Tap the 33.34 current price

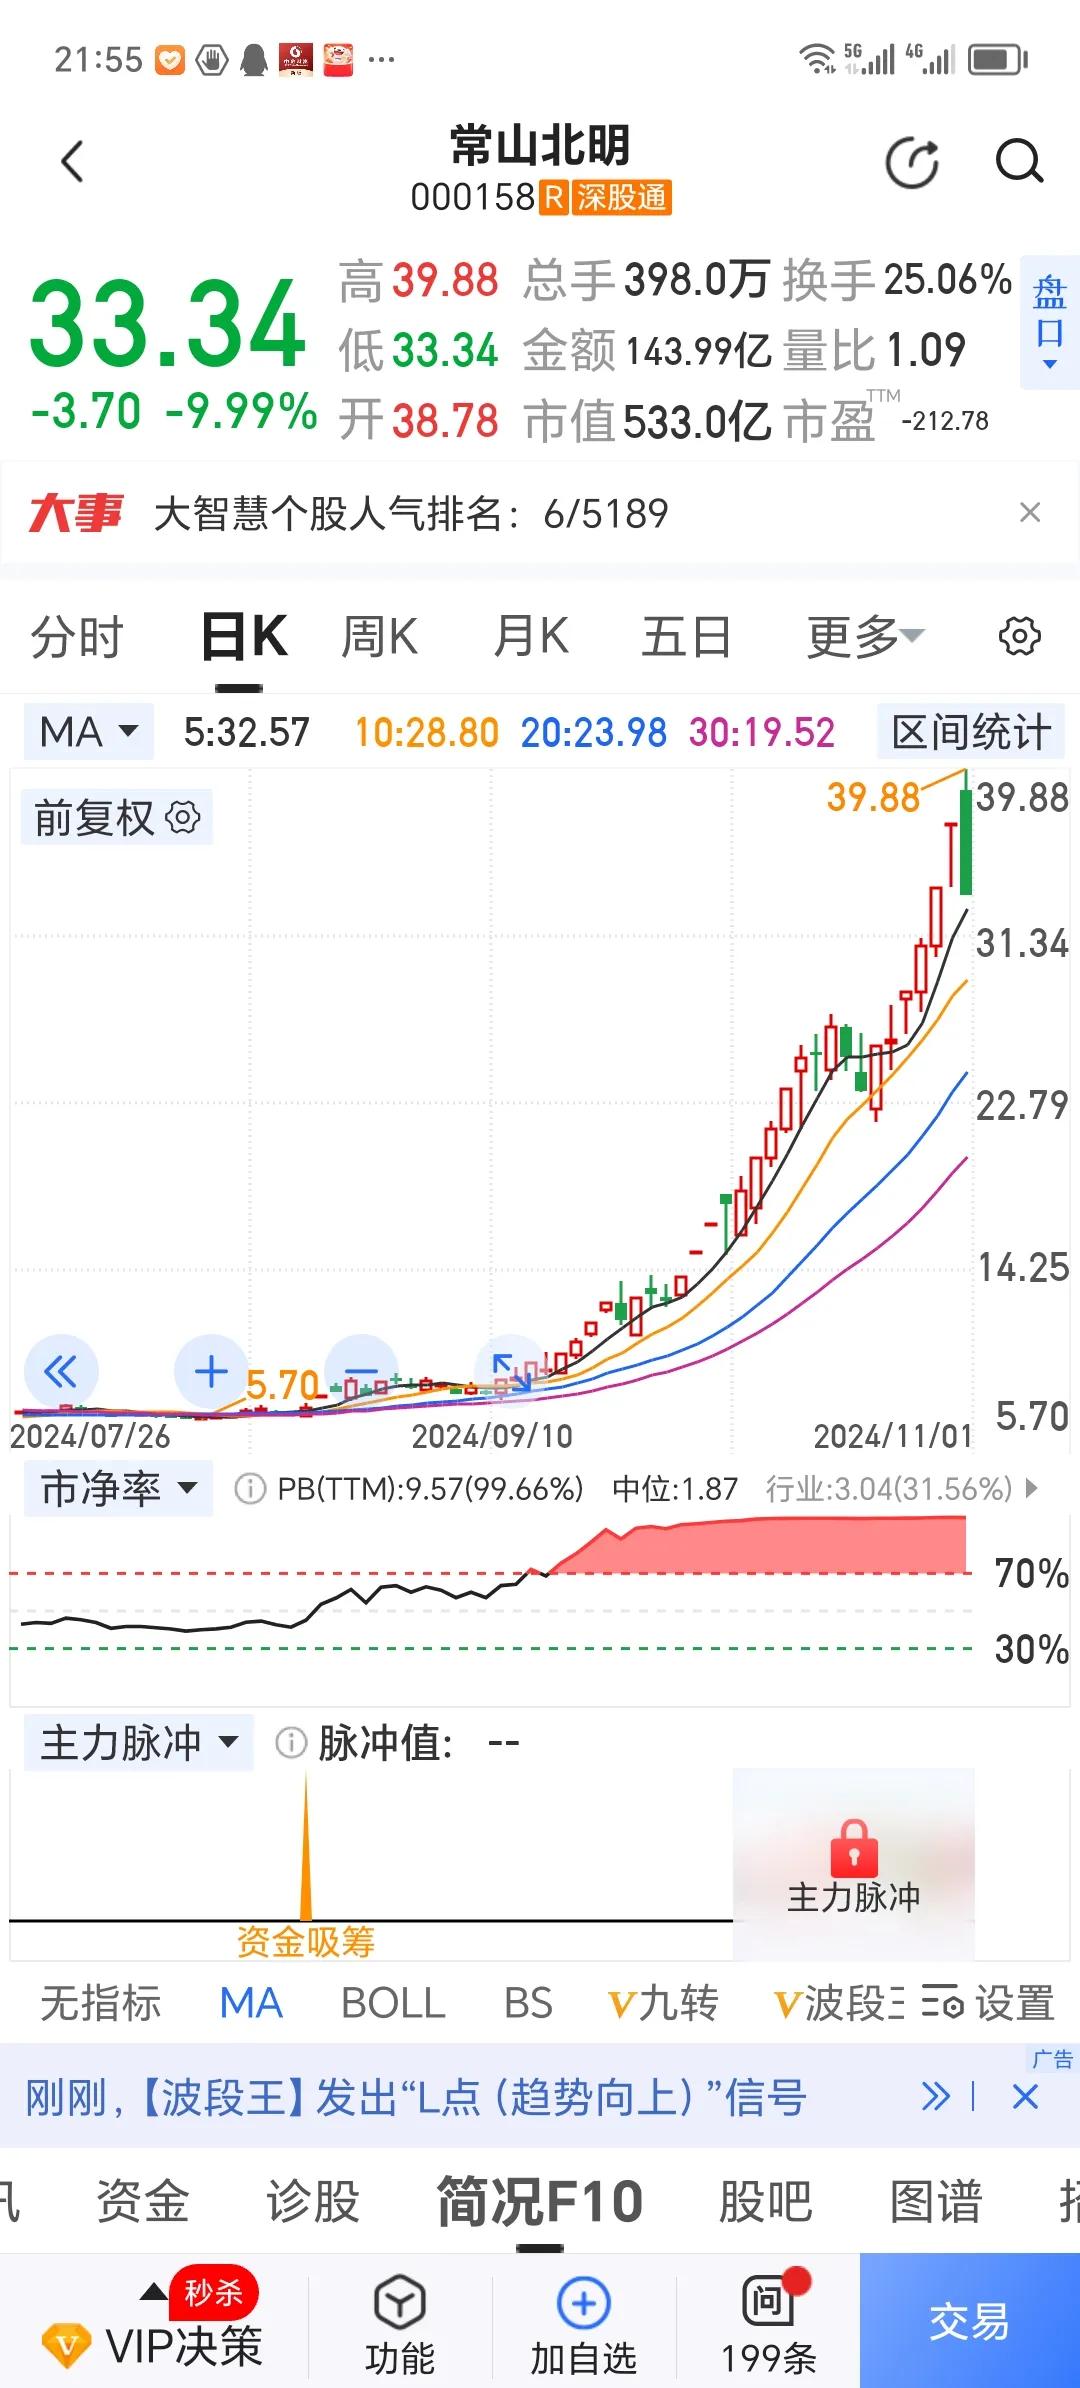pos(168,323)
